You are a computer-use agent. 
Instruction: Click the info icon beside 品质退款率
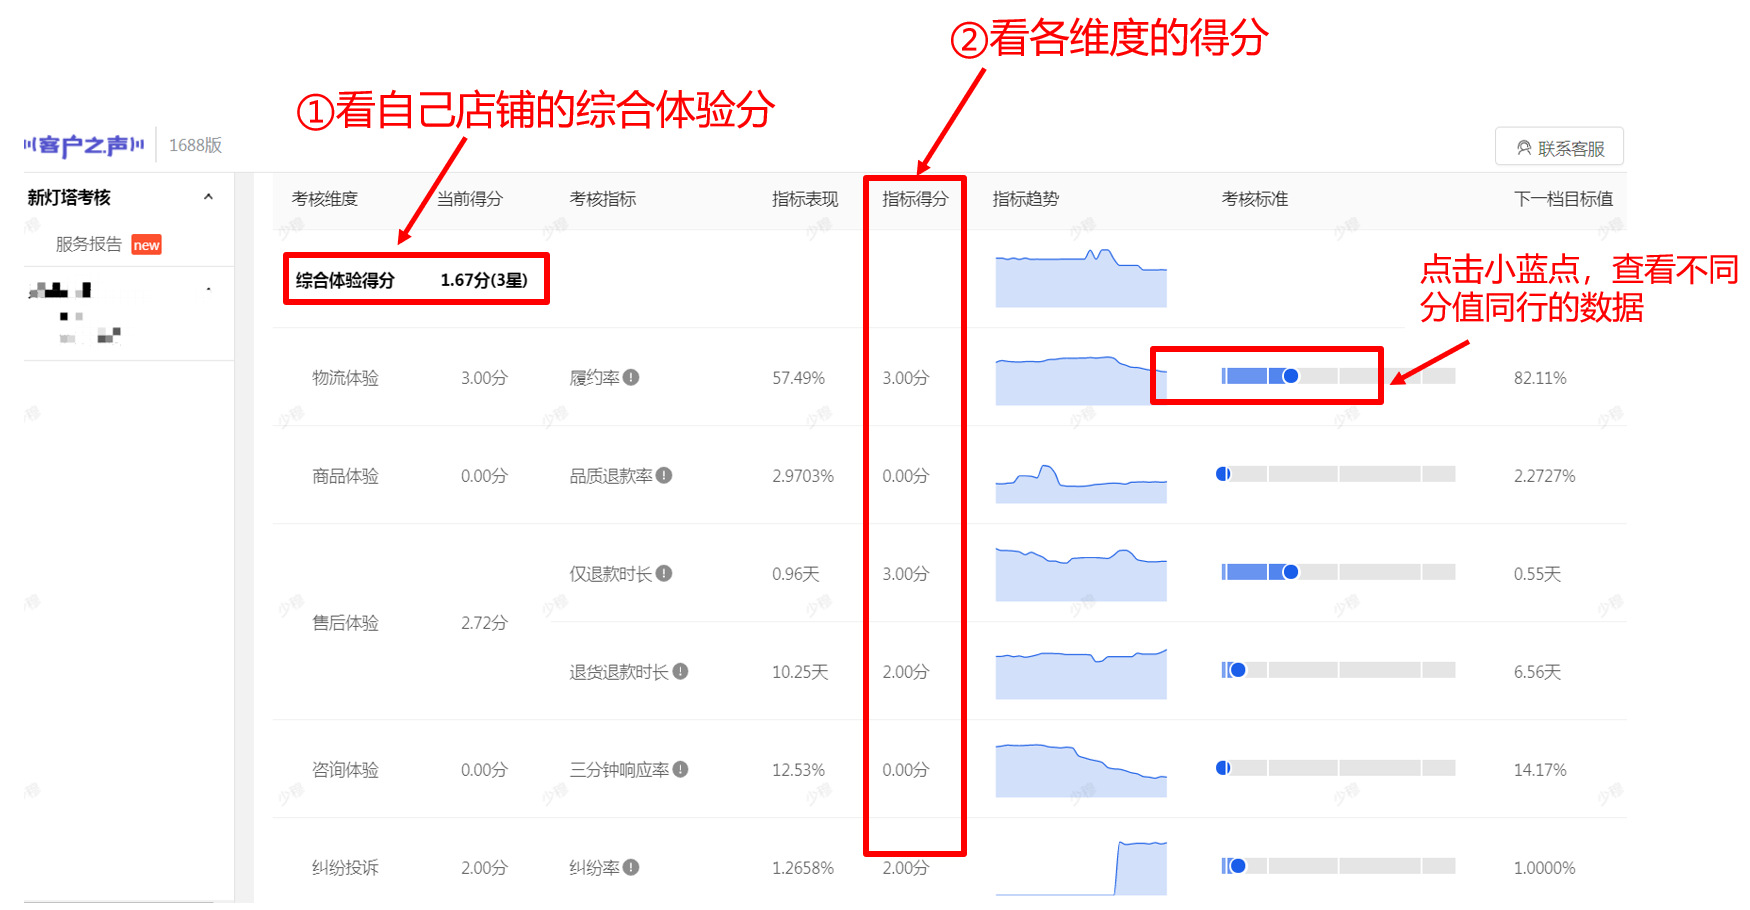coord(664,475)
